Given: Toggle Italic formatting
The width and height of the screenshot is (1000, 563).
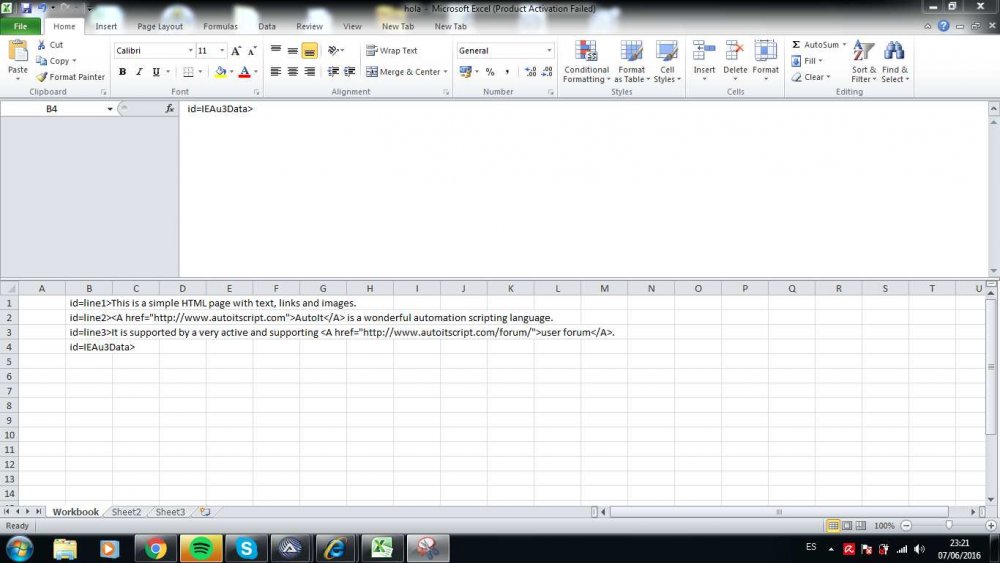Looking at the screenshot, I should (139, 71).
